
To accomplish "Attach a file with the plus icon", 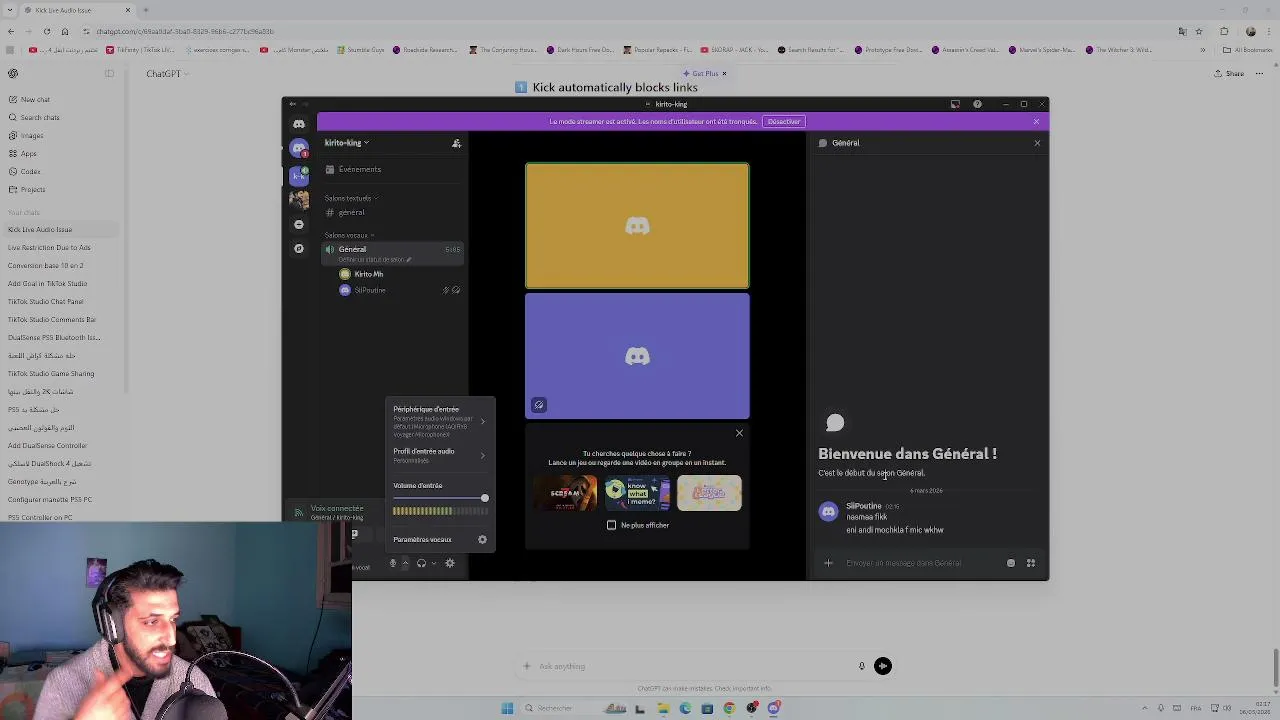I will point(828,563).
